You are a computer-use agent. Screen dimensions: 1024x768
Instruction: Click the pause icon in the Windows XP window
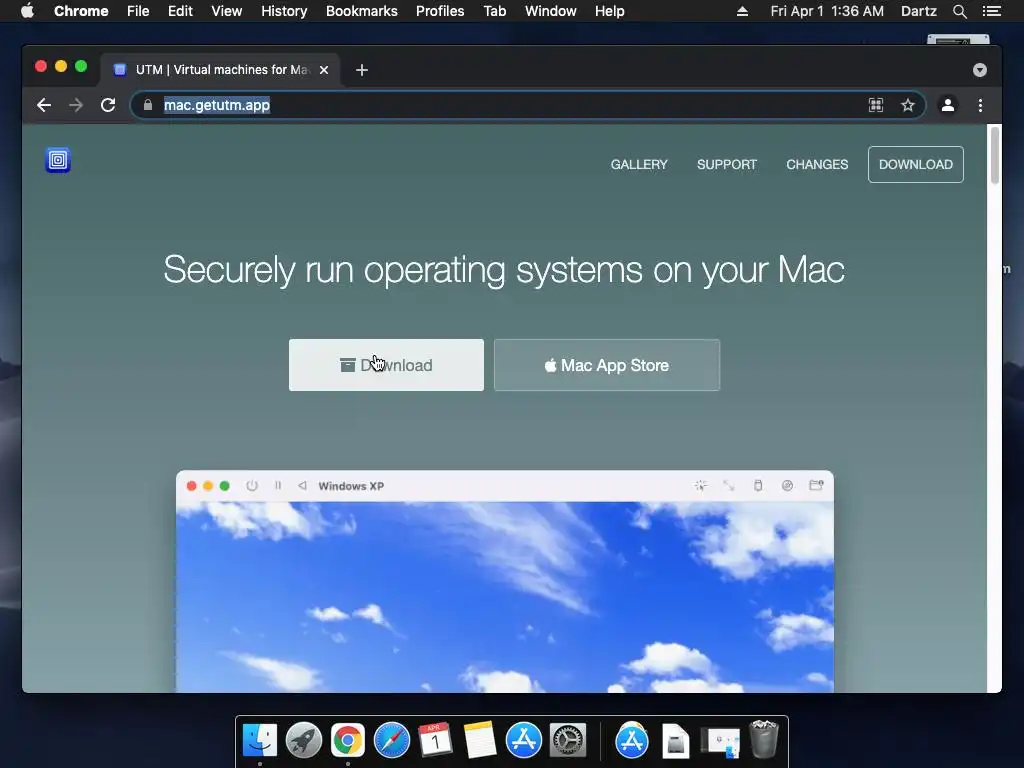pos(278,486)
